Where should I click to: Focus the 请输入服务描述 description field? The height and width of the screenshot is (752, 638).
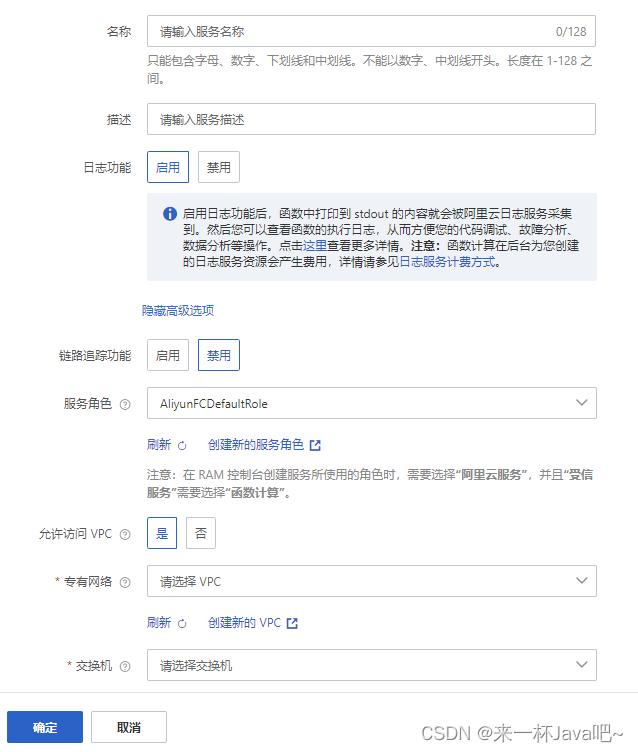pyautogui.click(x=371, y=119)
